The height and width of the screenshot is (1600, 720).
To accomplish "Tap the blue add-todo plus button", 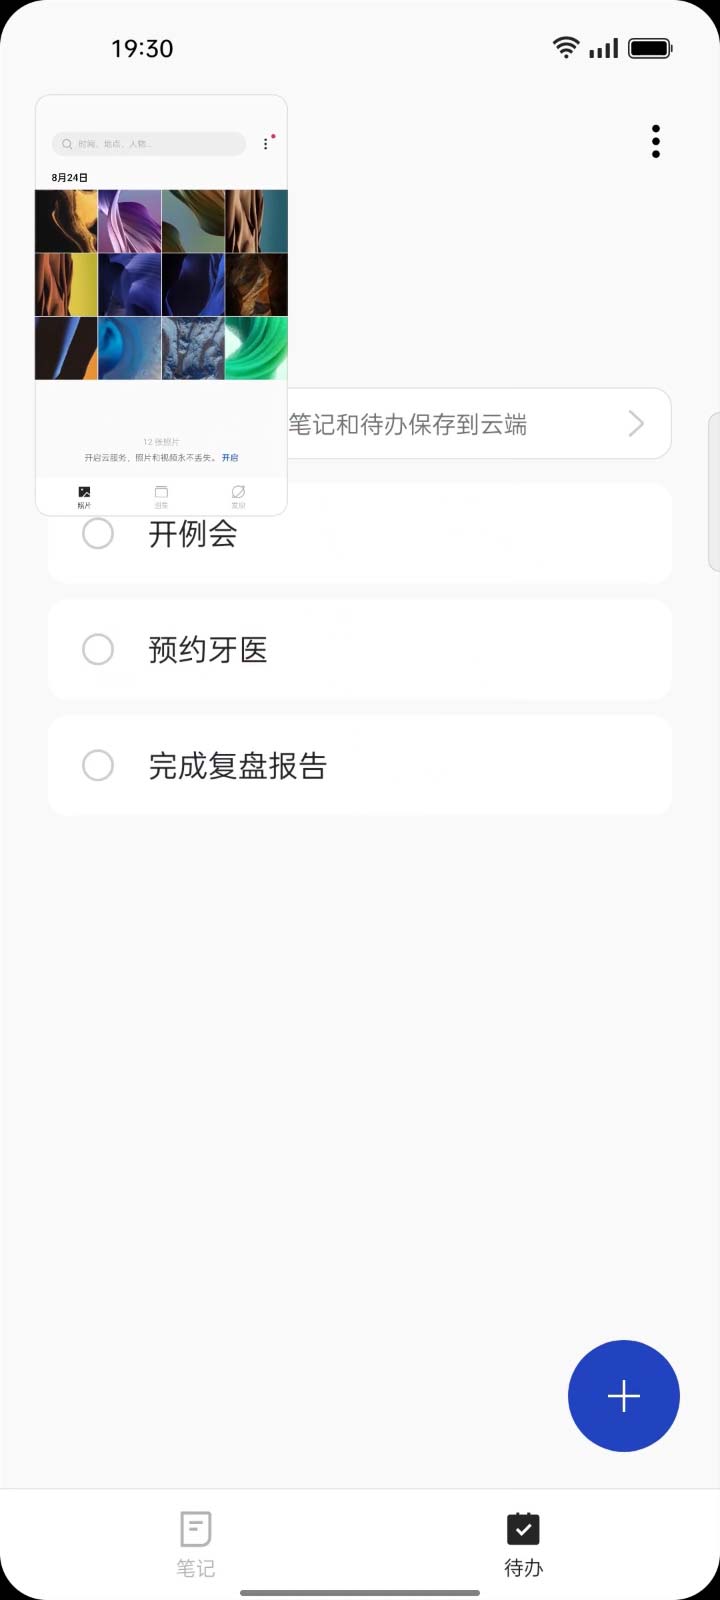I will pyautogui.click(x=623, y=1395).
